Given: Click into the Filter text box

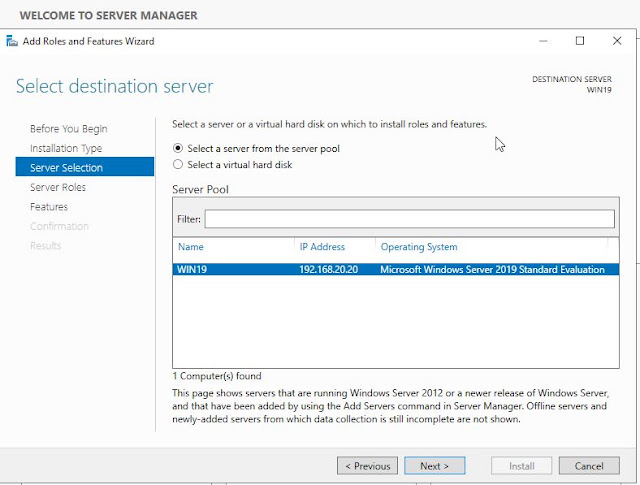Looking at the screenshot, I should 409,219.
